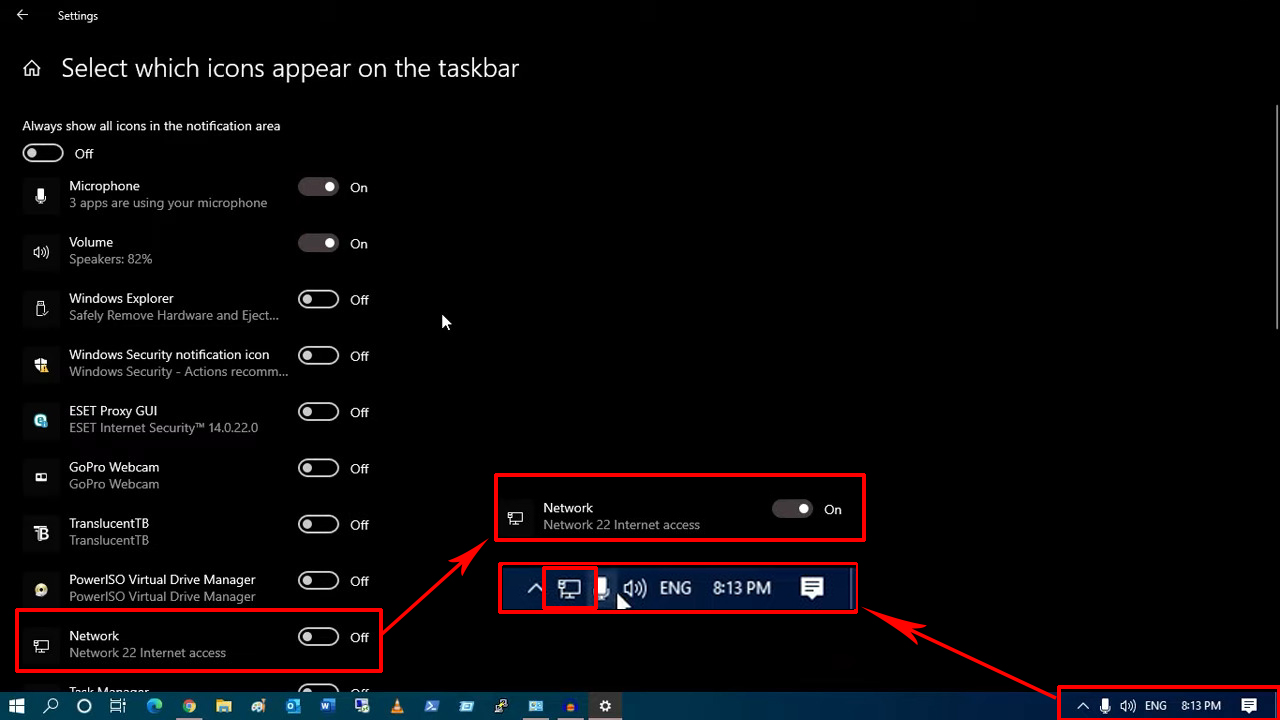Open Windows PowerShell from the taskbar
The width and height of the screenshot is (1280, 720).
click(x=432, y=706)
